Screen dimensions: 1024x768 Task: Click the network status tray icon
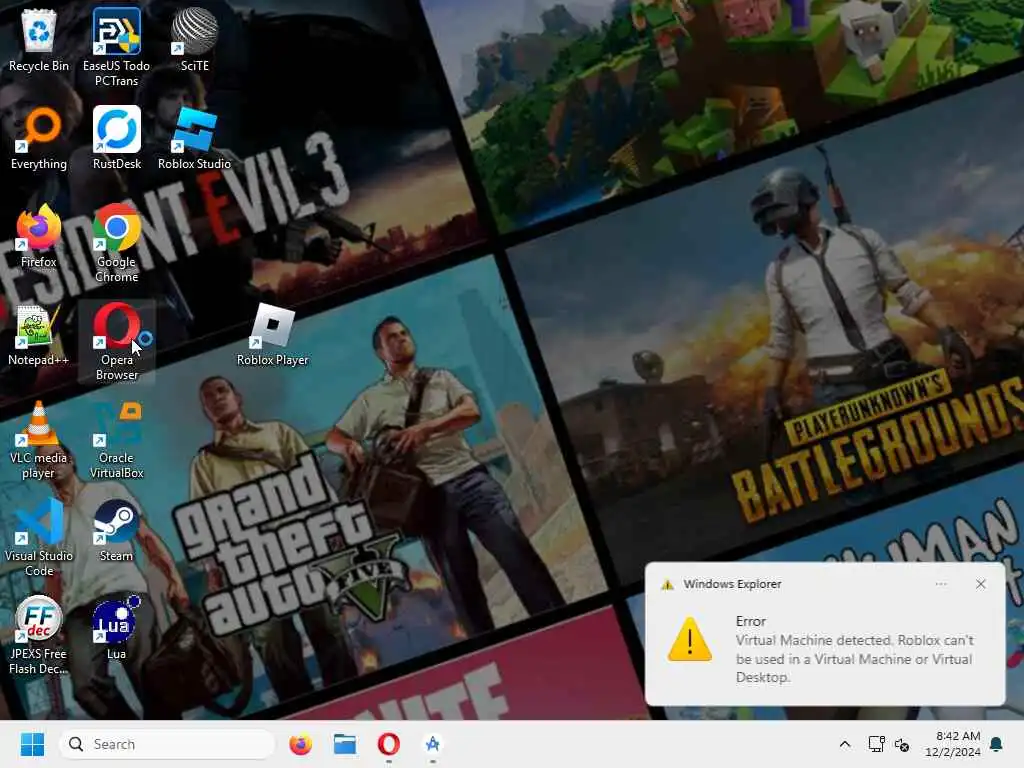pos(876,744)
